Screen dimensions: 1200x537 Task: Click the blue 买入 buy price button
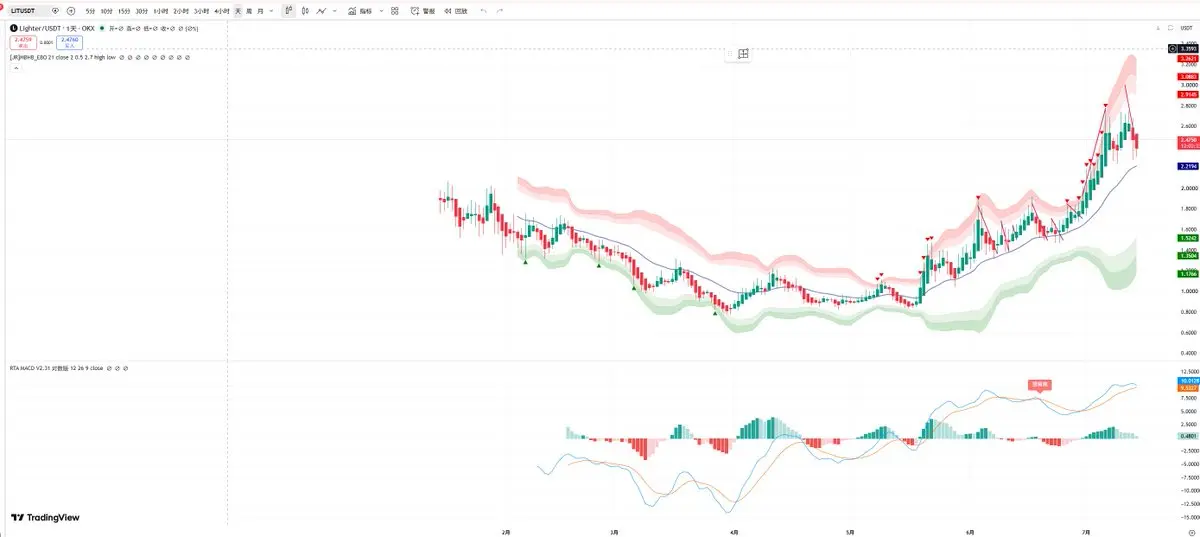point(69,43)
